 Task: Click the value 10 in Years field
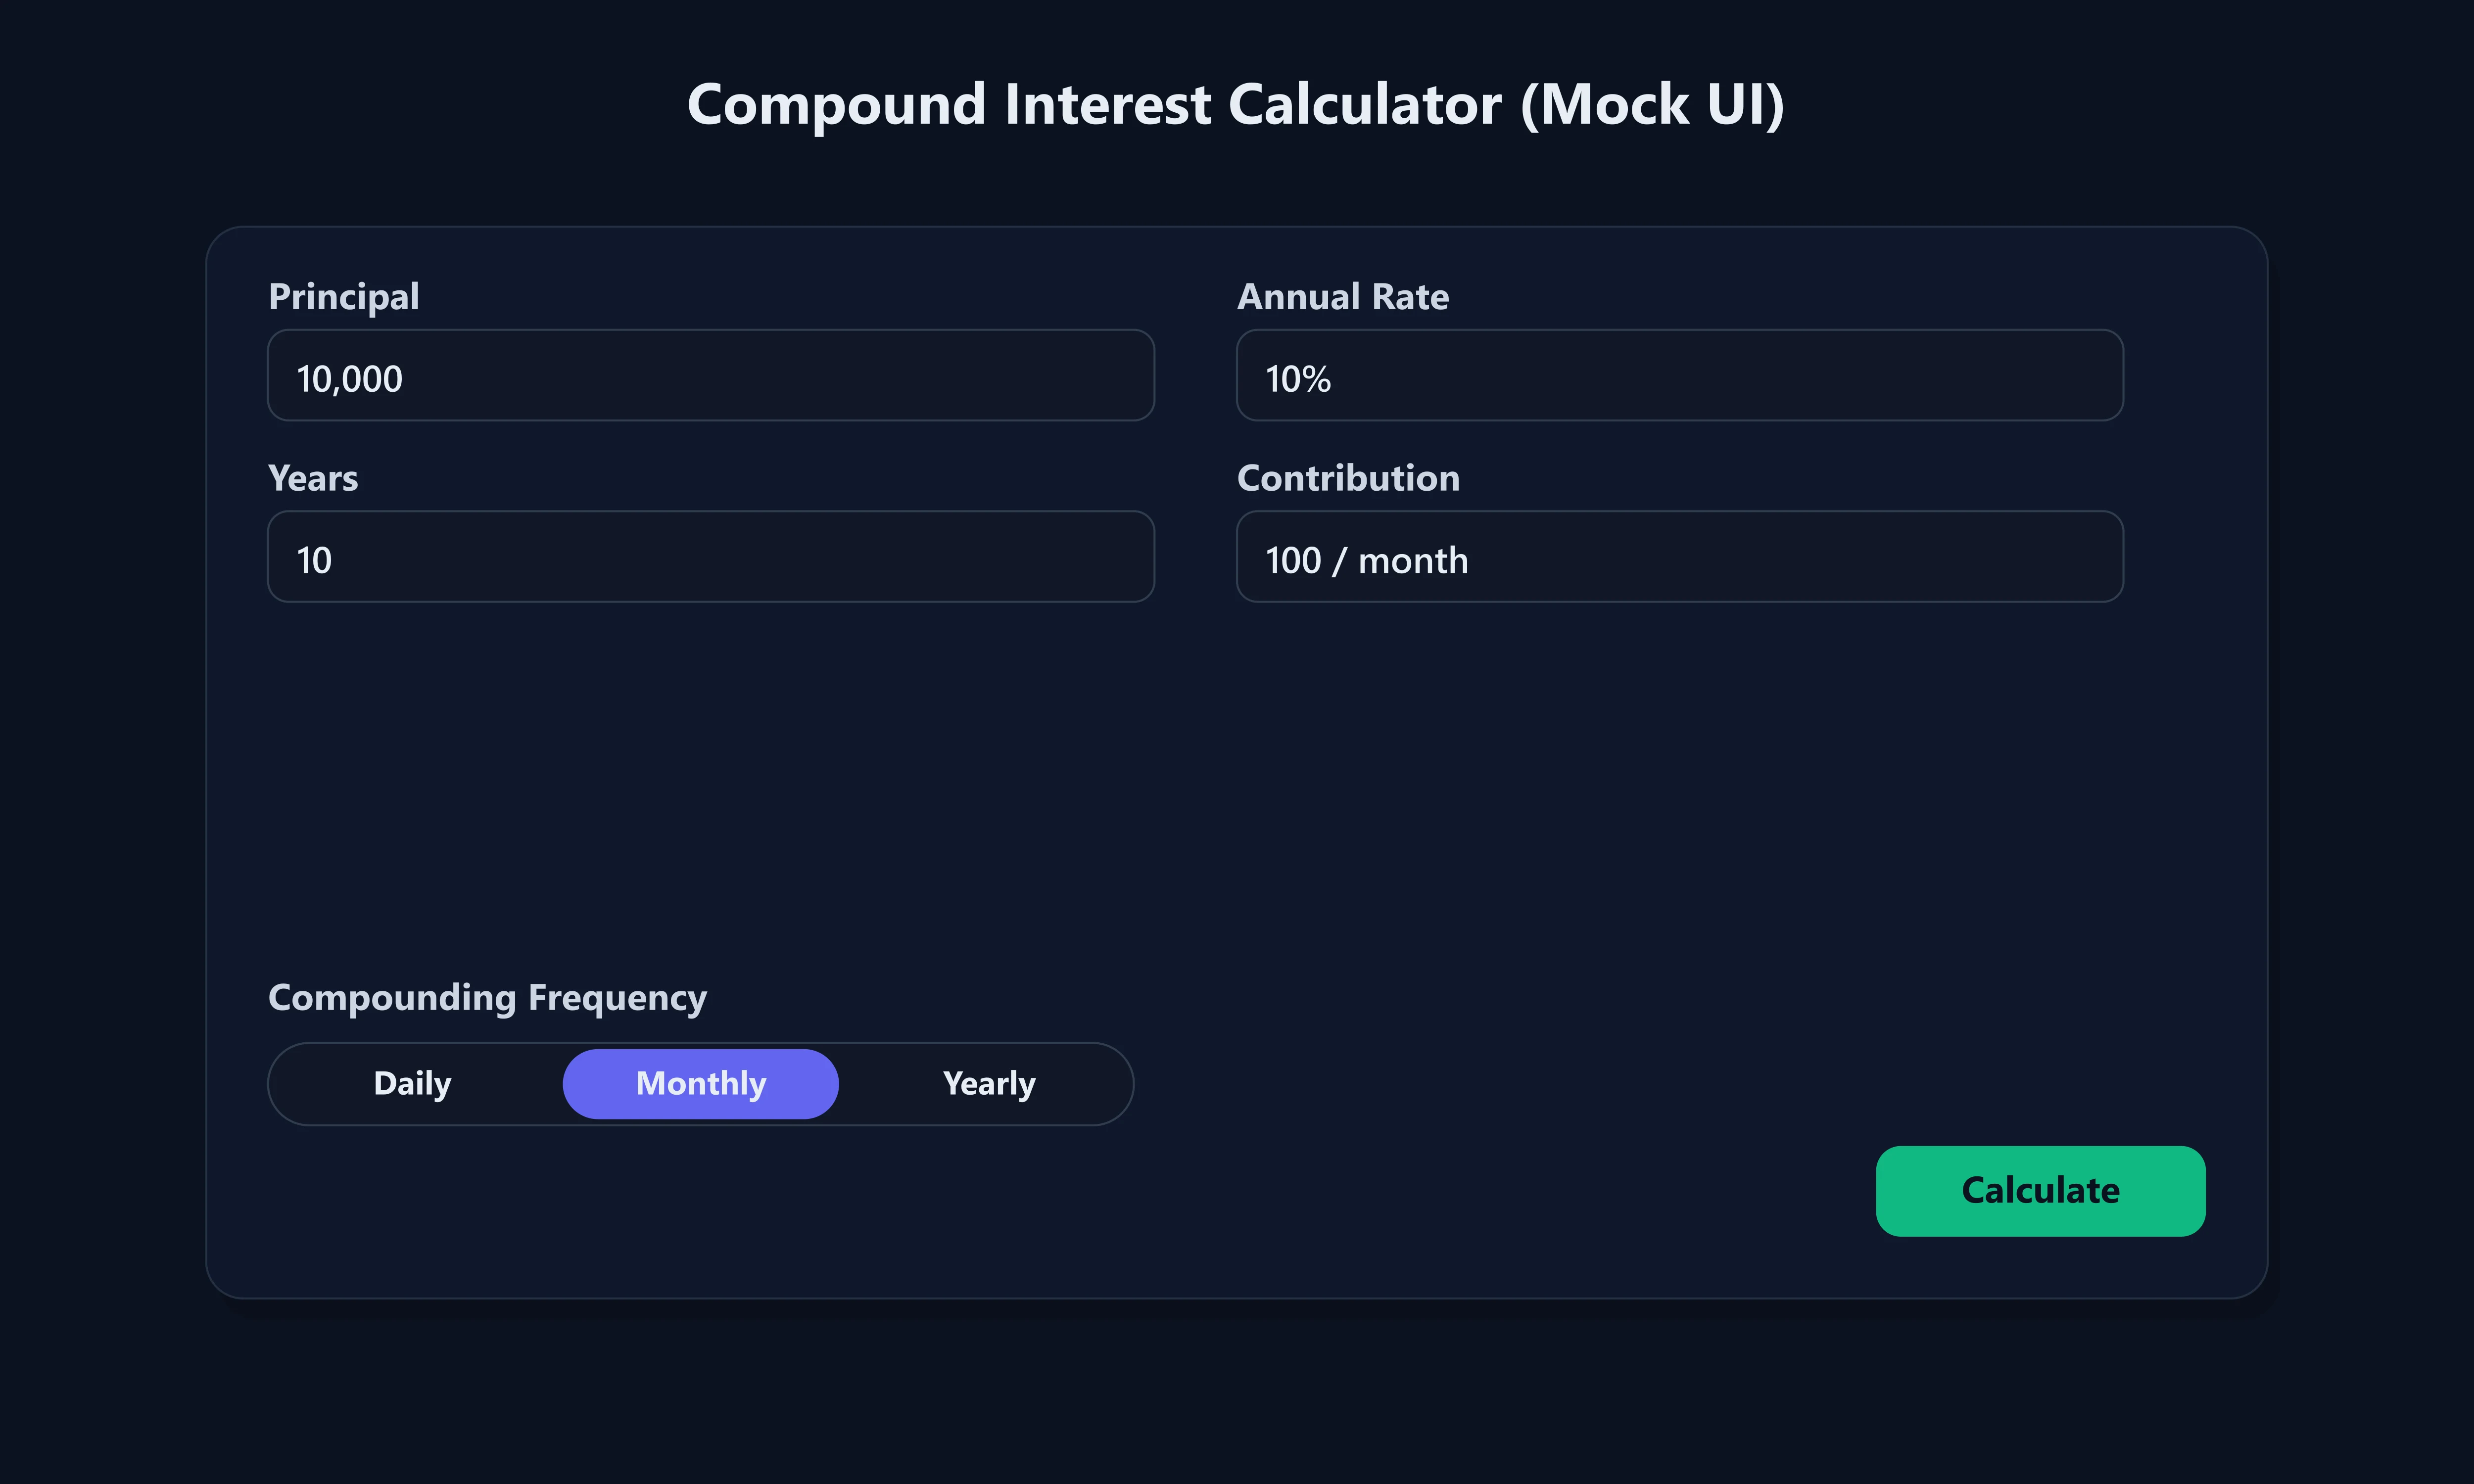pos(313,559)
